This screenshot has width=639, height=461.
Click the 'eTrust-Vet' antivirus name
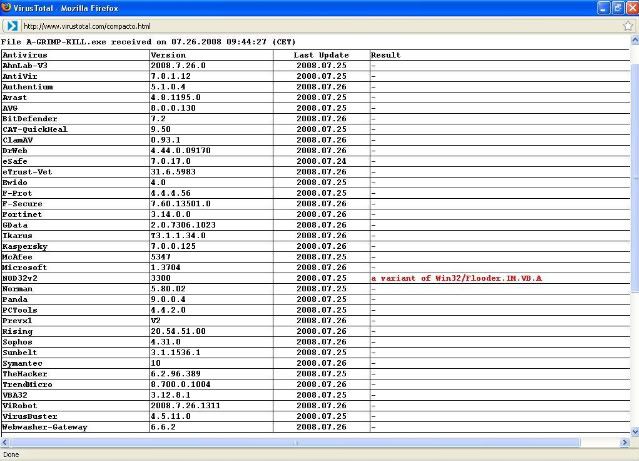click(x=27, y=172)
